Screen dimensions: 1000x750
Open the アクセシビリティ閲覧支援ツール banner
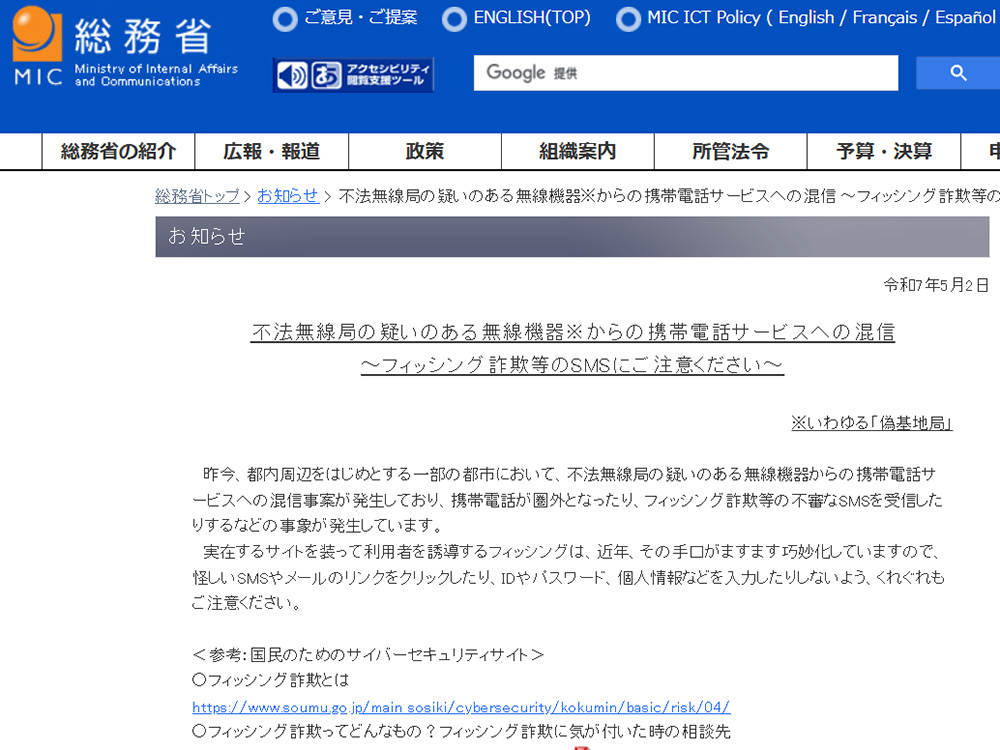(x=385, y=73)
